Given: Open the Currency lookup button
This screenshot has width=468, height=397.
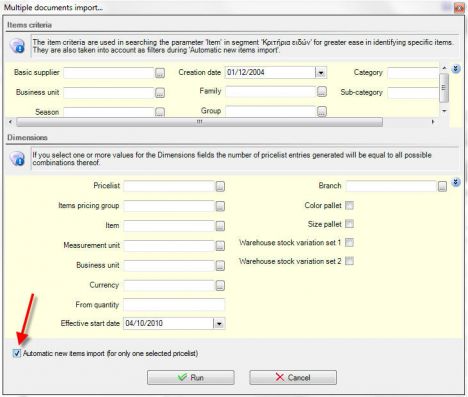Looking at the screenshot, I should click(x=220, y=285).
